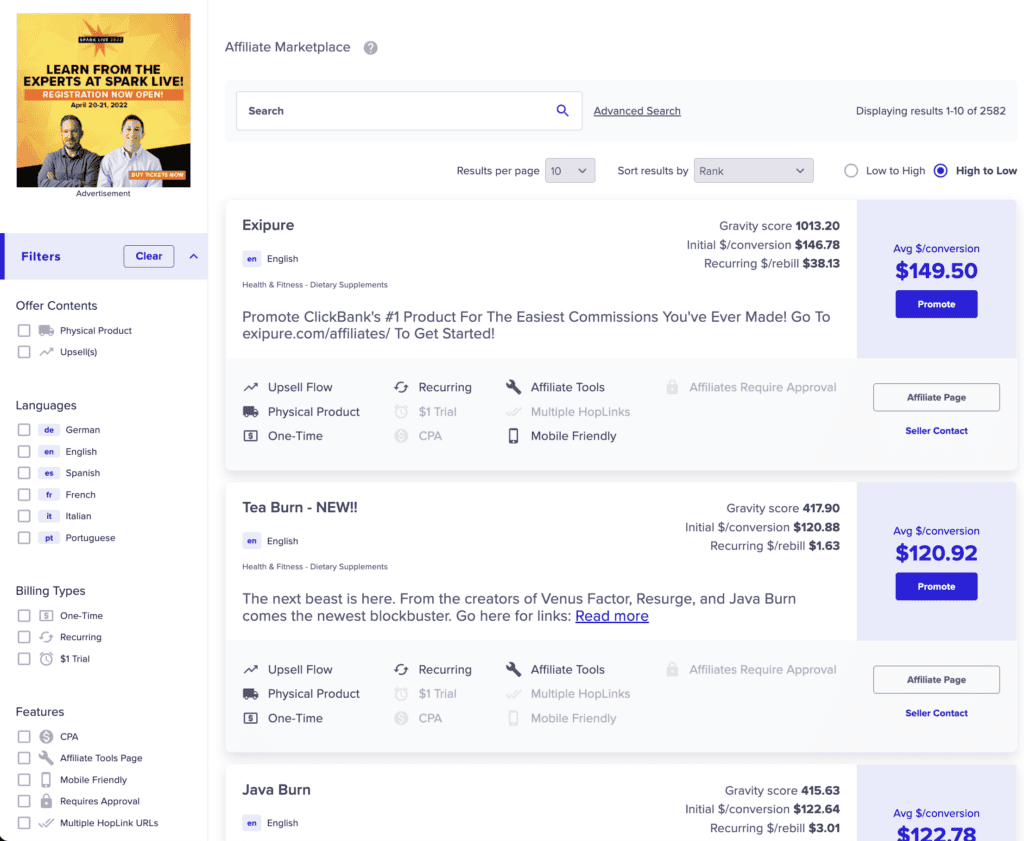Click the trend-arrow icon in Upsell(s) filter

(46, 352)
